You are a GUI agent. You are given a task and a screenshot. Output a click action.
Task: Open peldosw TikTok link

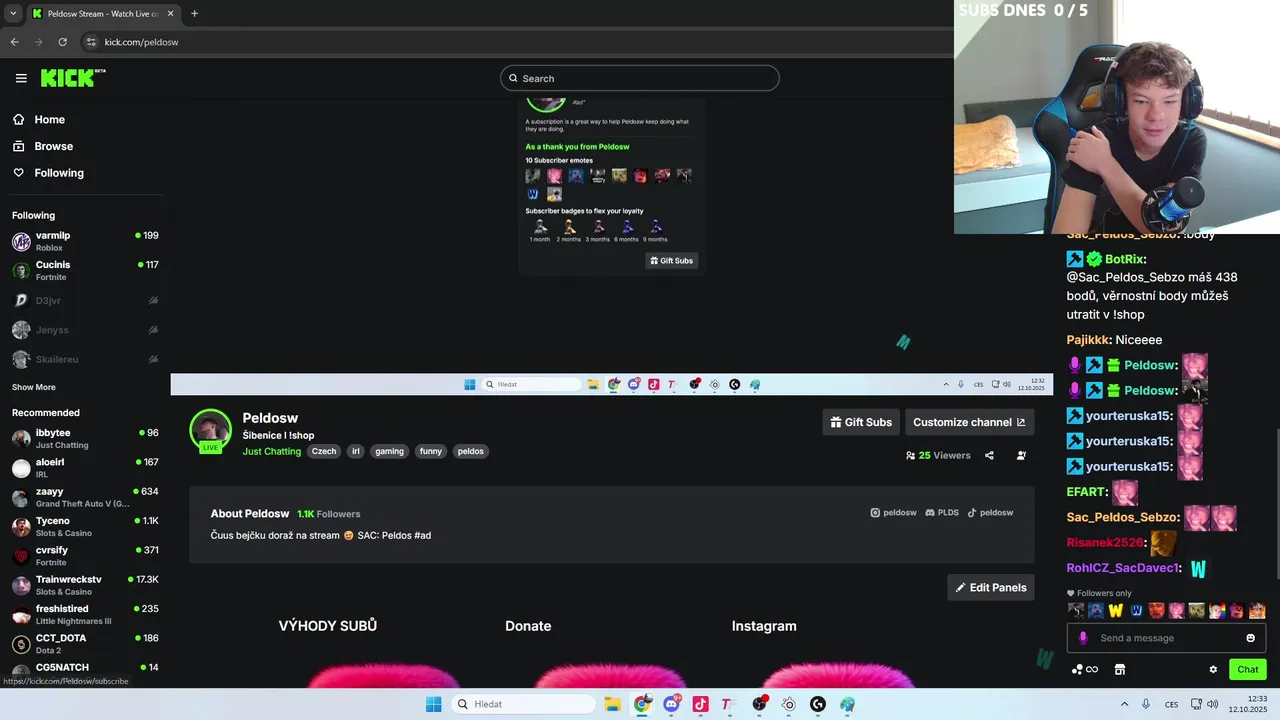coord(990,512)
